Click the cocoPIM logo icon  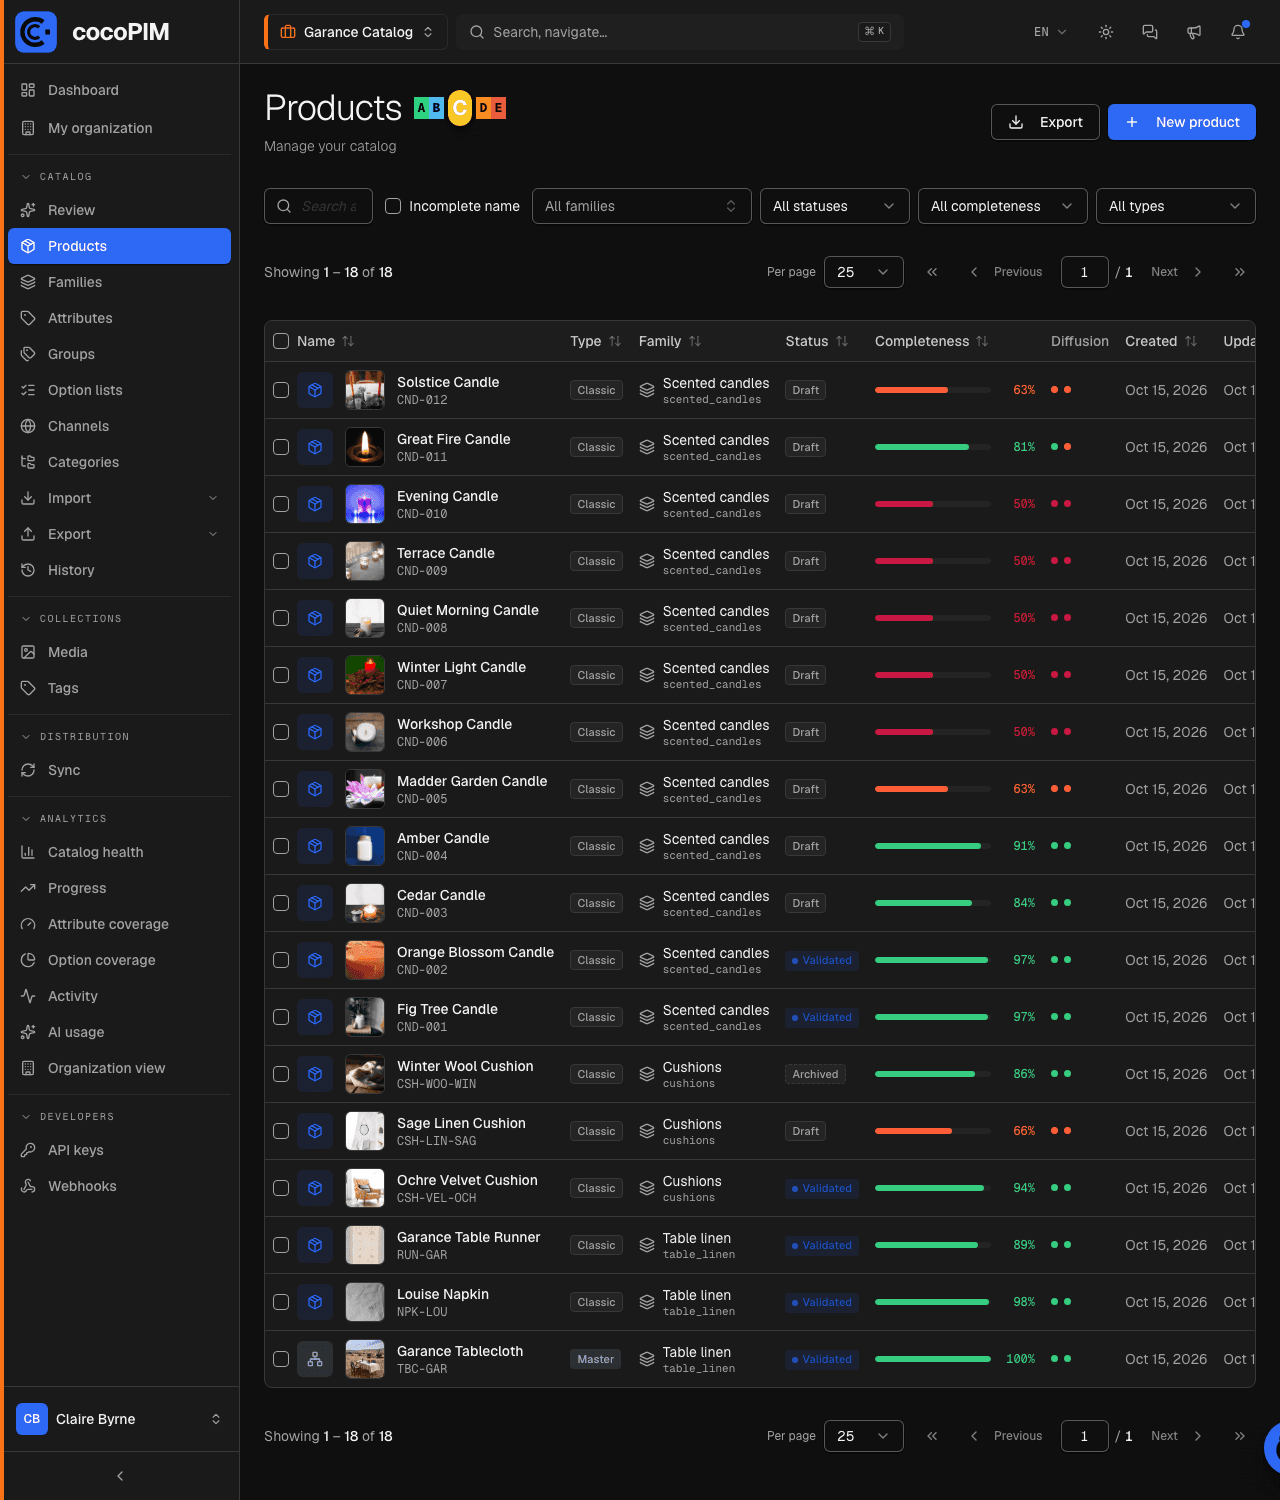coord(36,32)
